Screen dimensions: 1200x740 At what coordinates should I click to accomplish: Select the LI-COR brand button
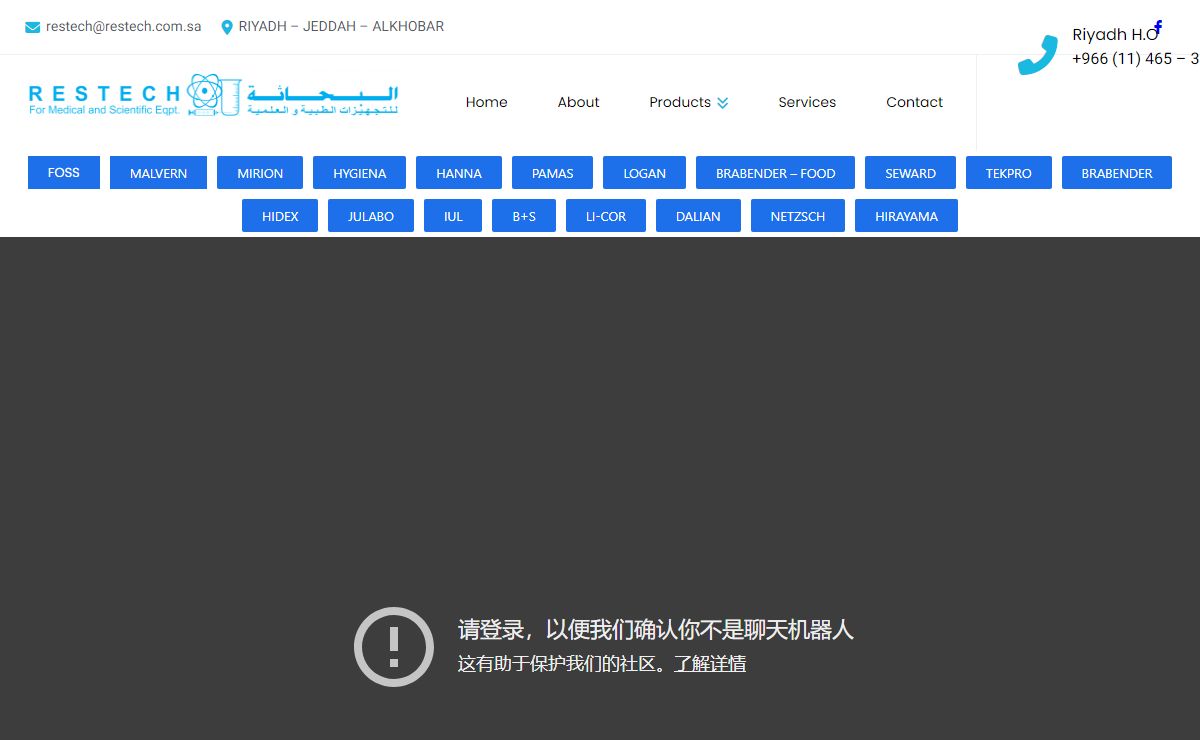point(606,215)
